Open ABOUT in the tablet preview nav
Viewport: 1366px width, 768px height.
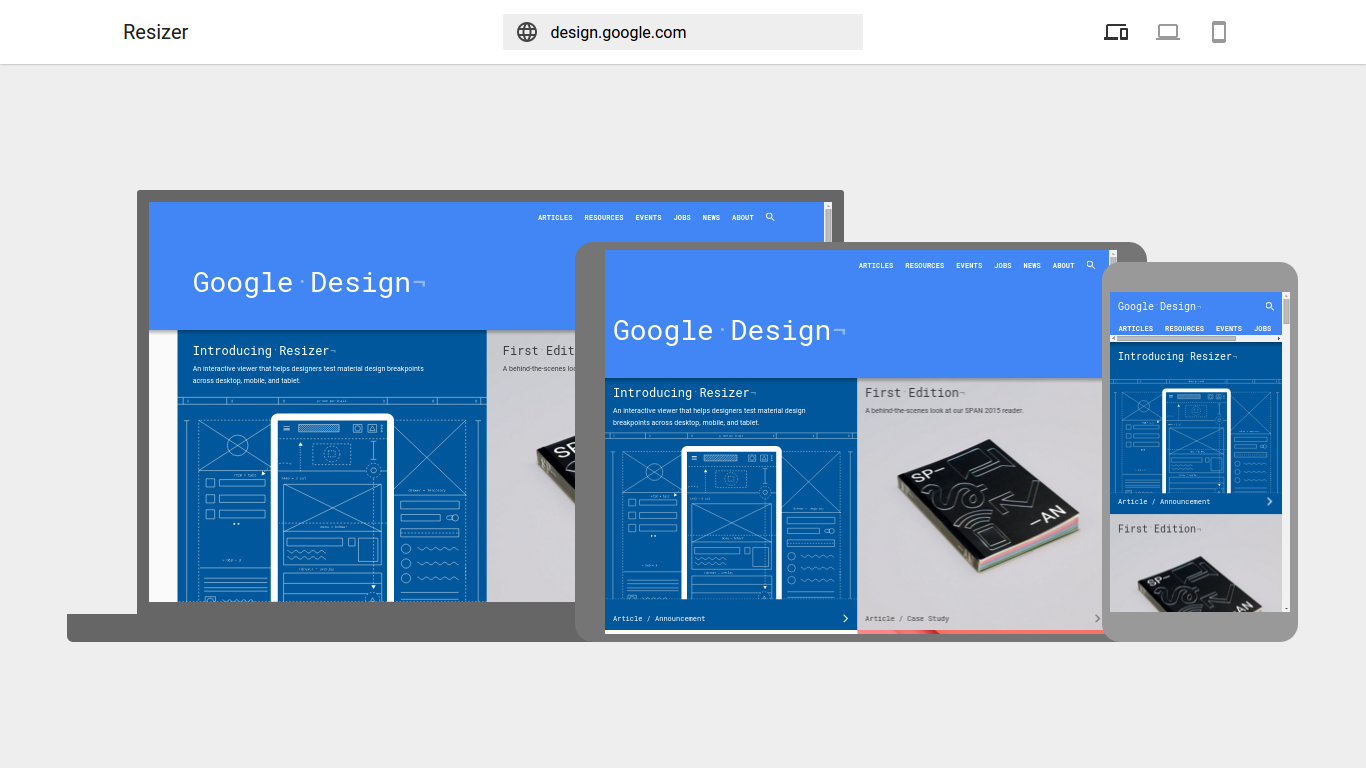tap(1064, 266)
